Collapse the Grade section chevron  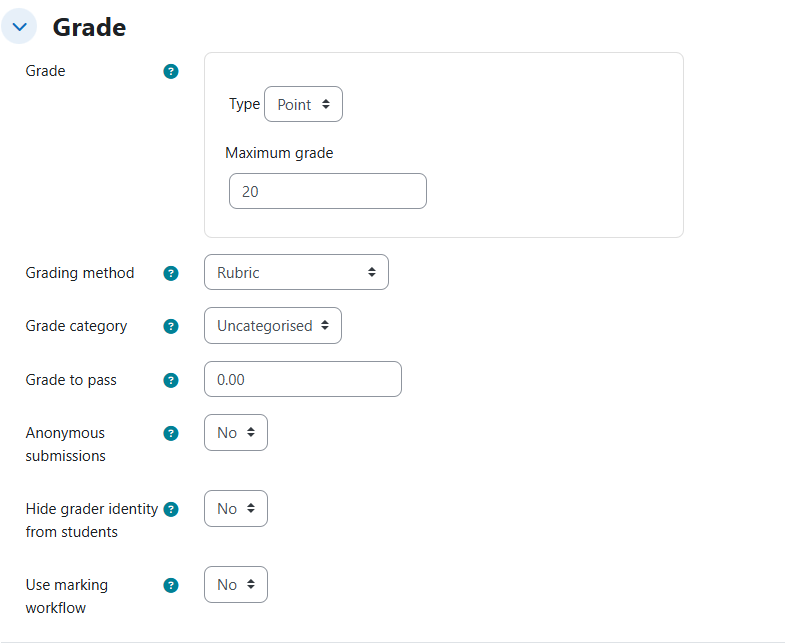pyautogui.click(x=19, y=27)
